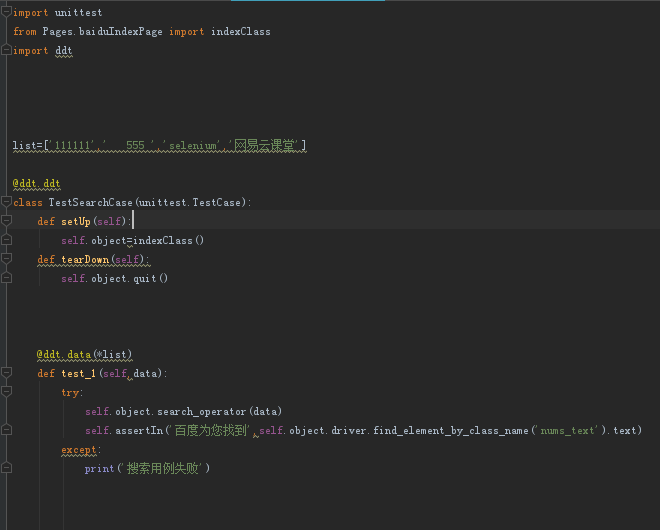Click the '@ddt.data(*list)' decorator
This screenshot has width=660, height=530.
click(85, 354)
